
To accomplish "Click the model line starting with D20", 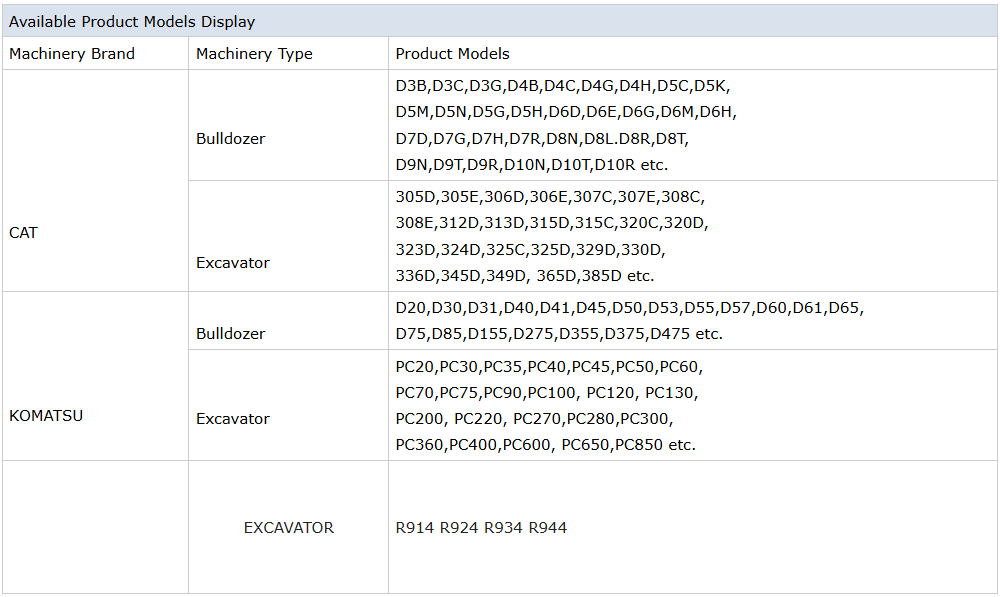I will point(629,308).
